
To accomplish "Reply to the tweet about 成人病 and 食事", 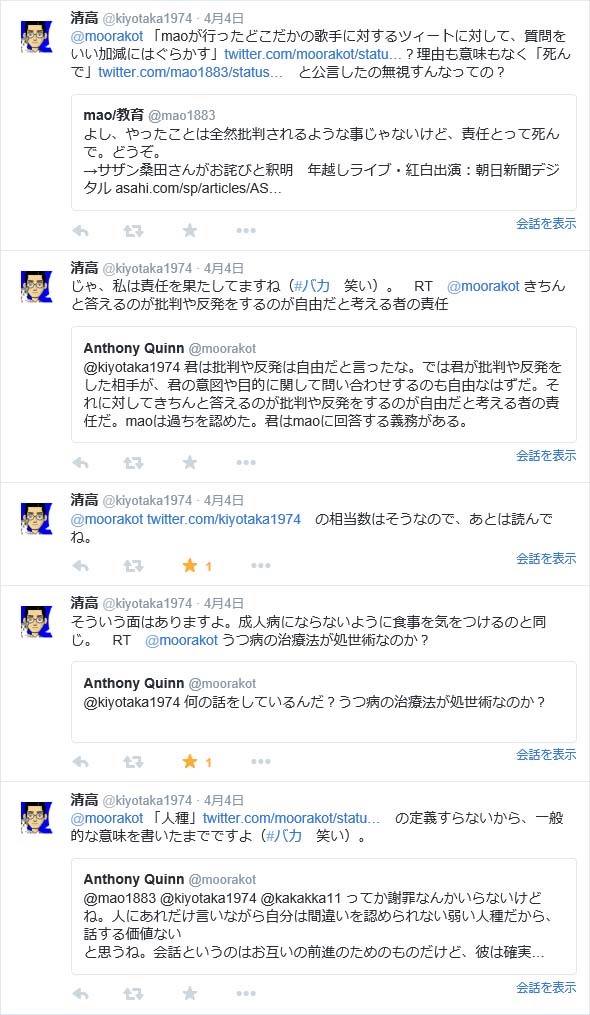I will click(80, 761).
